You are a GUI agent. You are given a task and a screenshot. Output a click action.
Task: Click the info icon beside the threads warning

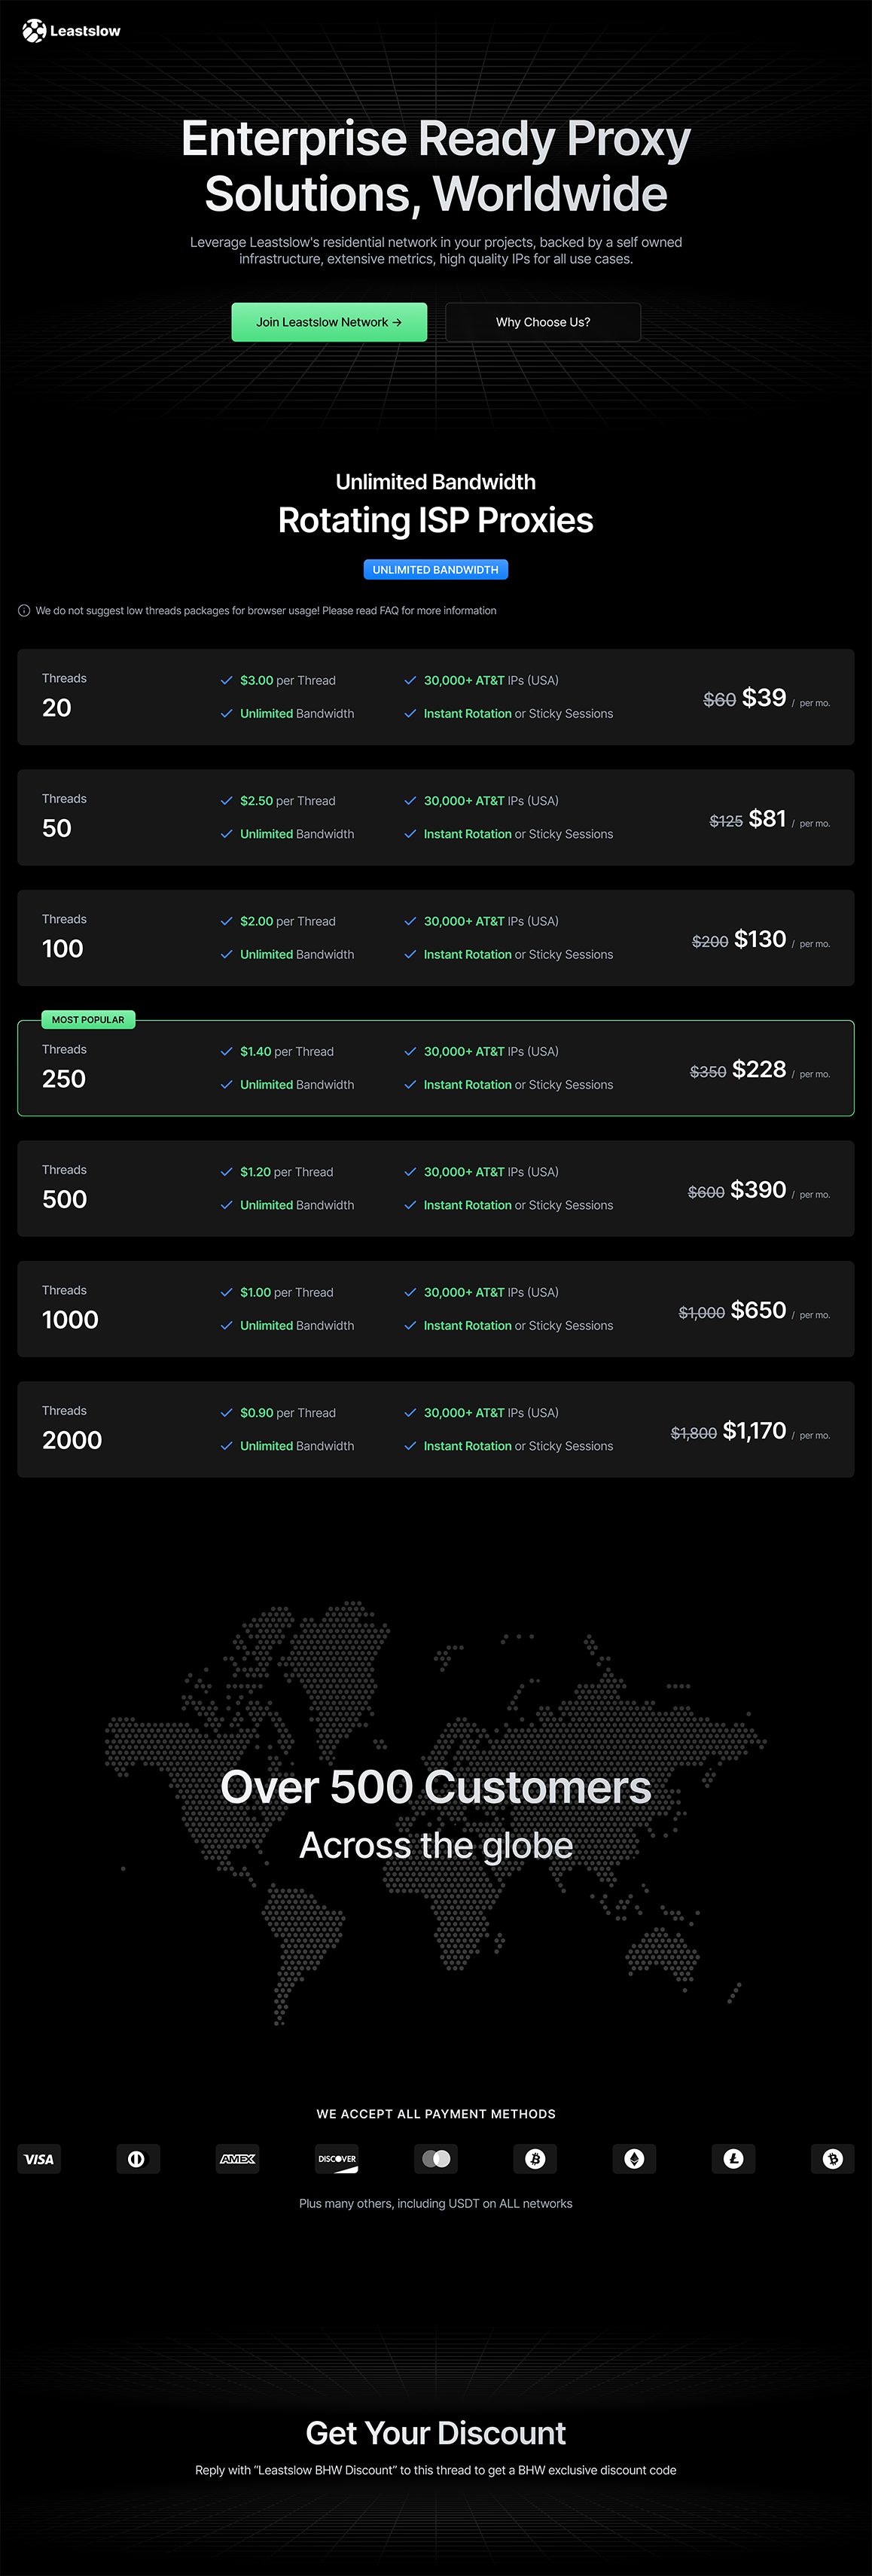(x=24, y=611)
